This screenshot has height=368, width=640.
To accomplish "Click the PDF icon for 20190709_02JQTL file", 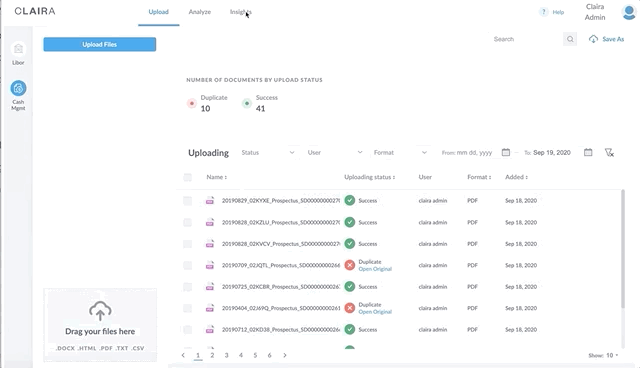I will pos(210,265).
